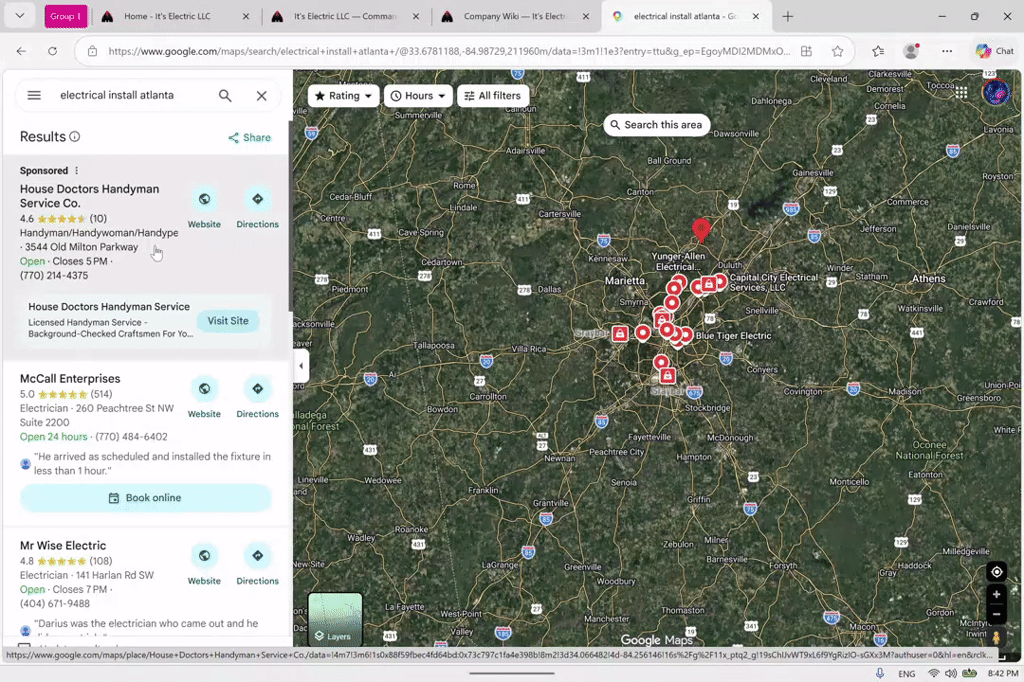Collapse the side panel arrow
Image resolution: width=1024 pixels, height=682 pixels.
pyautogui.click(x=300, y=366)
